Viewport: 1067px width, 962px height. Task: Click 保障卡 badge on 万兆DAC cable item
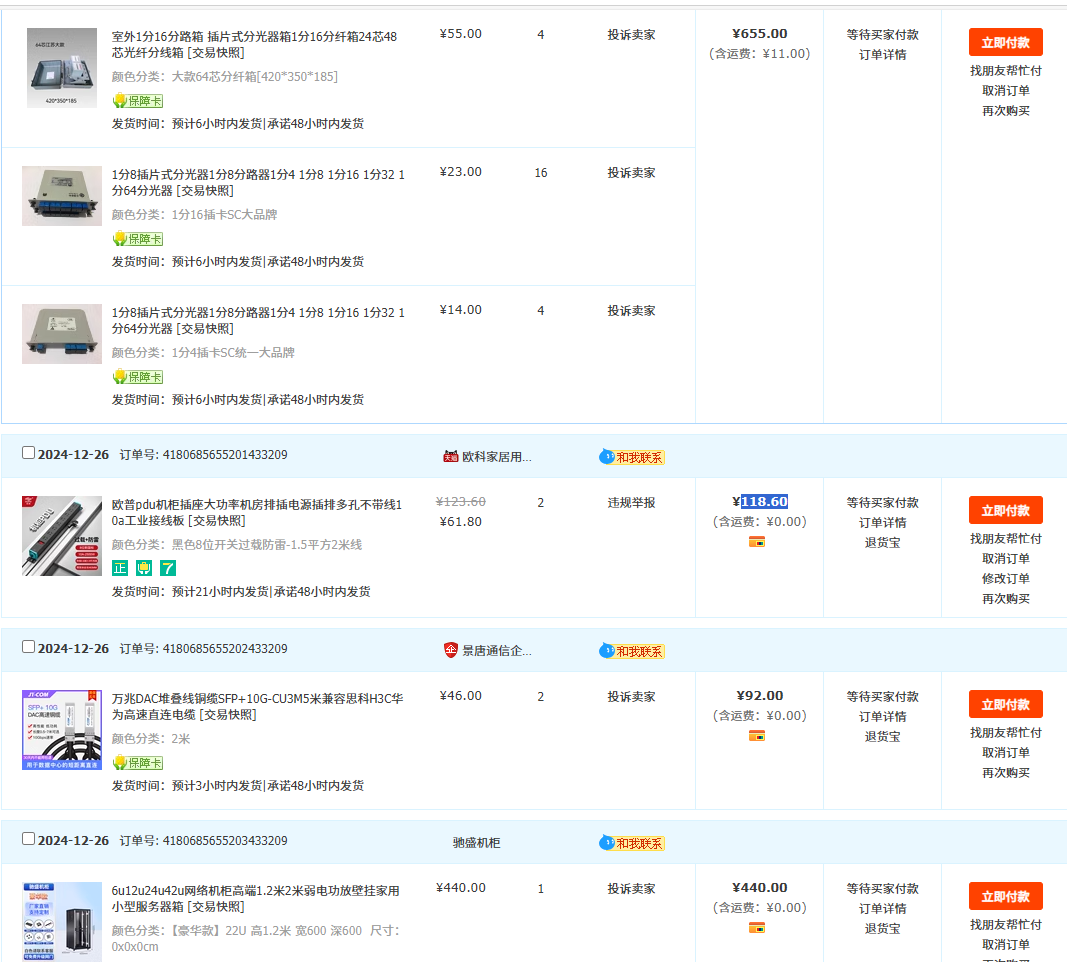pyautogui.click(x=137, y=763)
